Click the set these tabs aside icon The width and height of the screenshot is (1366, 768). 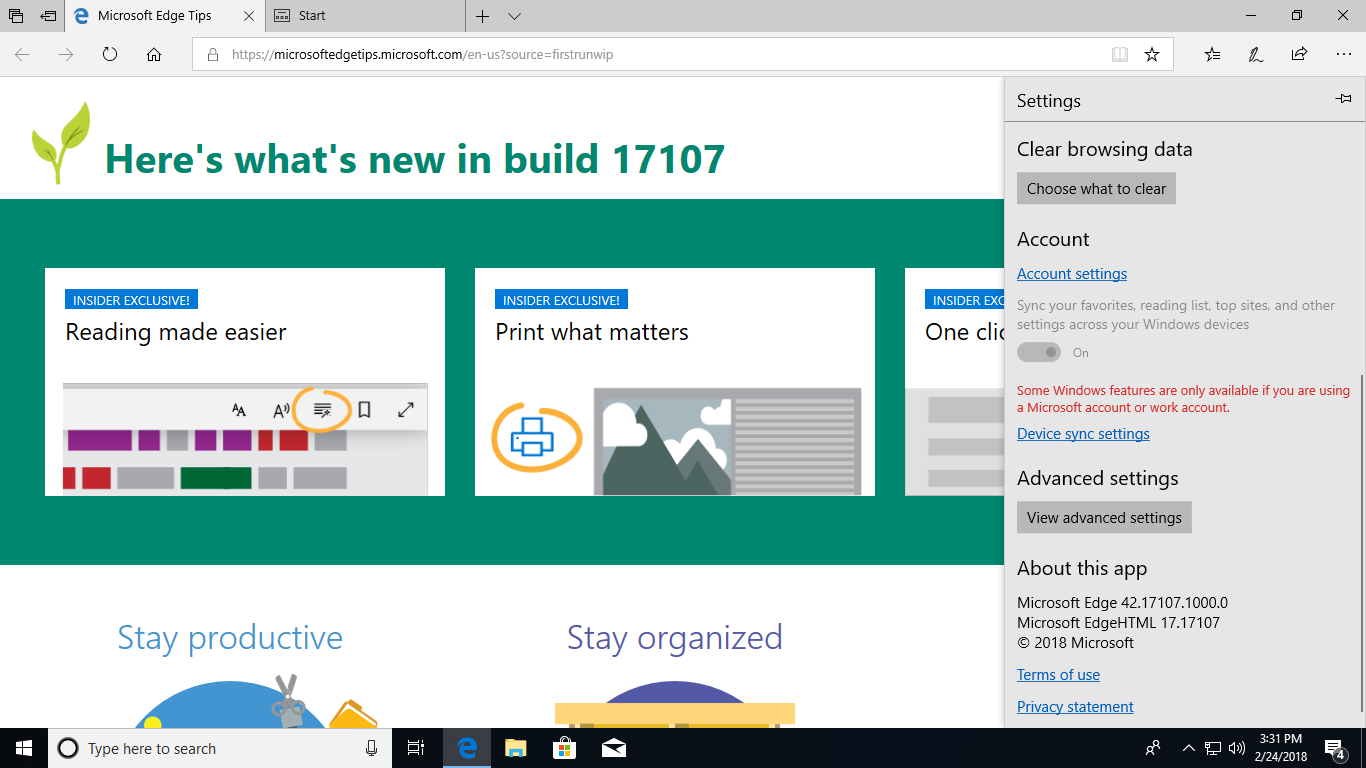click(48, 16)
